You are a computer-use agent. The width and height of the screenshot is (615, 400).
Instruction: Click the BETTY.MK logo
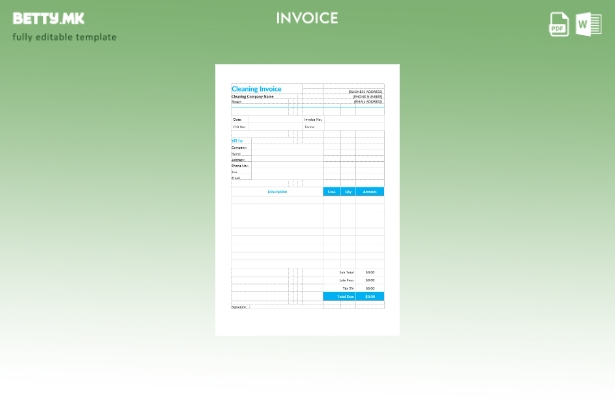[x=48, y=18]
